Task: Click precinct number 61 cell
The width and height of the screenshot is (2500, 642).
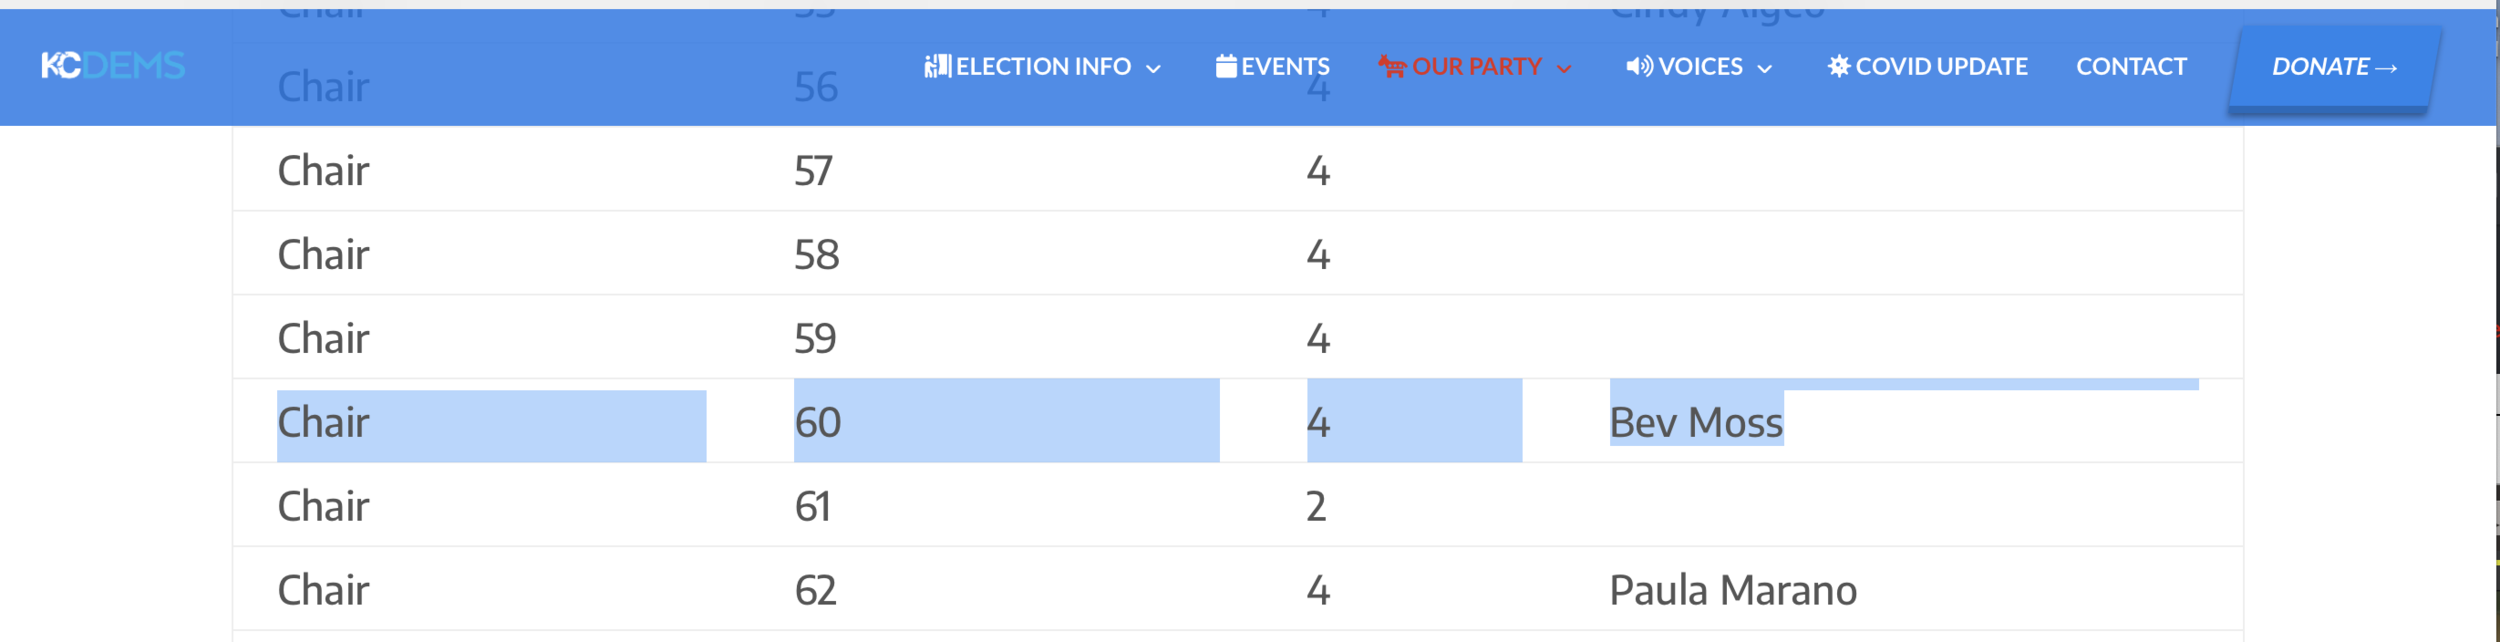Action: [x=813, y=507]
